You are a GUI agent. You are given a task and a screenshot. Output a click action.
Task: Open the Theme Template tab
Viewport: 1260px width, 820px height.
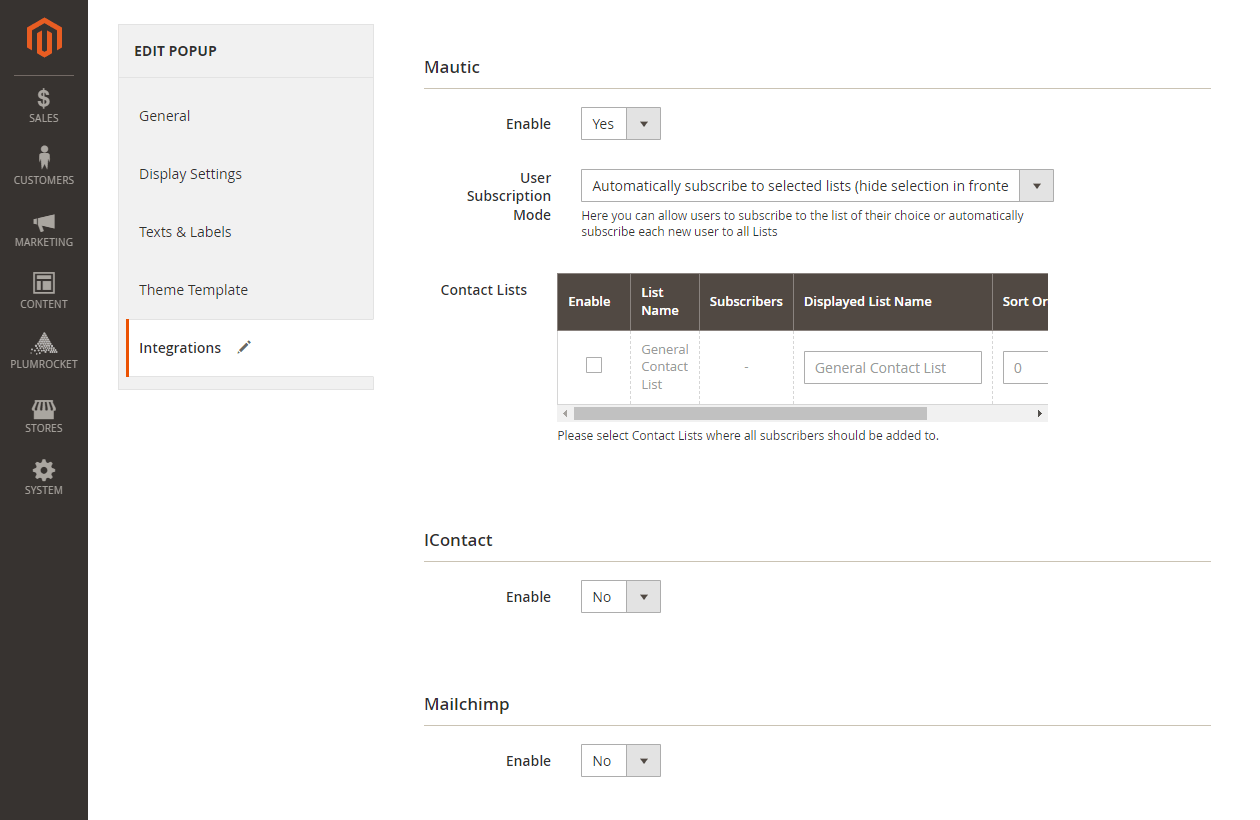click(193, 290)
